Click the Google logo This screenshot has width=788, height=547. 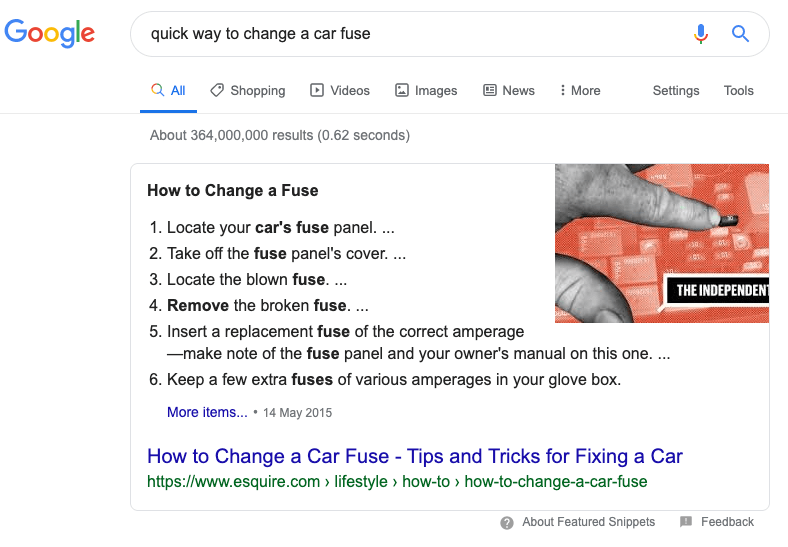coord(49,33)
